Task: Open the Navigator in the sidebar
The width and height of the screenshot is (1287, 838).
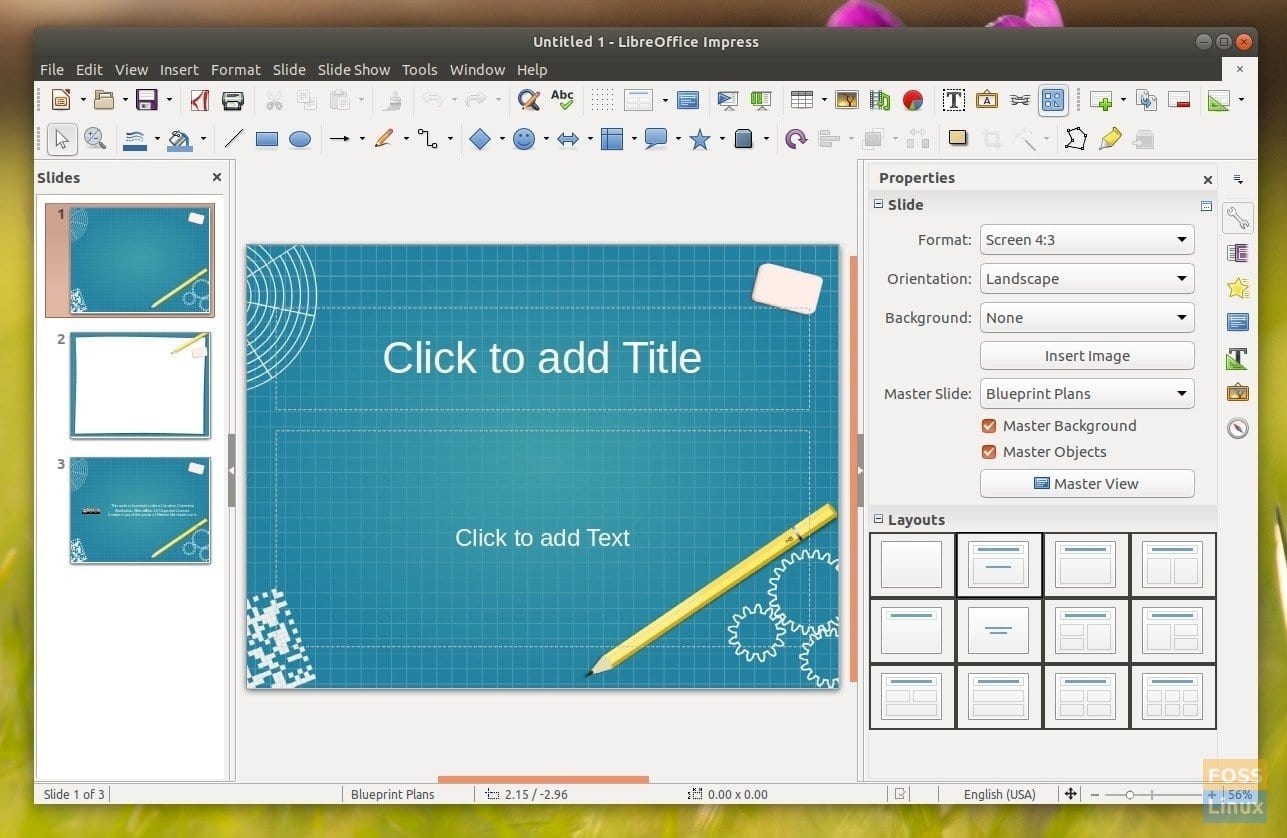Action: pos(1237,427)
